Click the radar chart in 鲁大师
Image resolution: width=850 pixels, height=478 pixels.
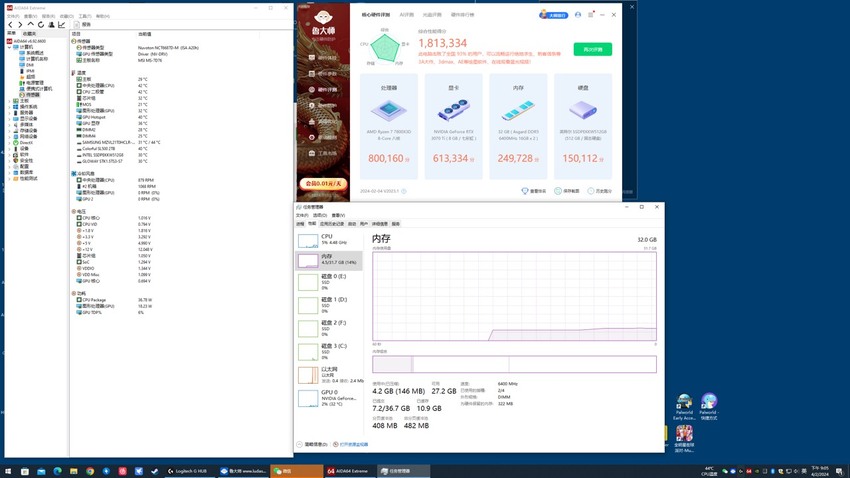[x=385, y=48]
